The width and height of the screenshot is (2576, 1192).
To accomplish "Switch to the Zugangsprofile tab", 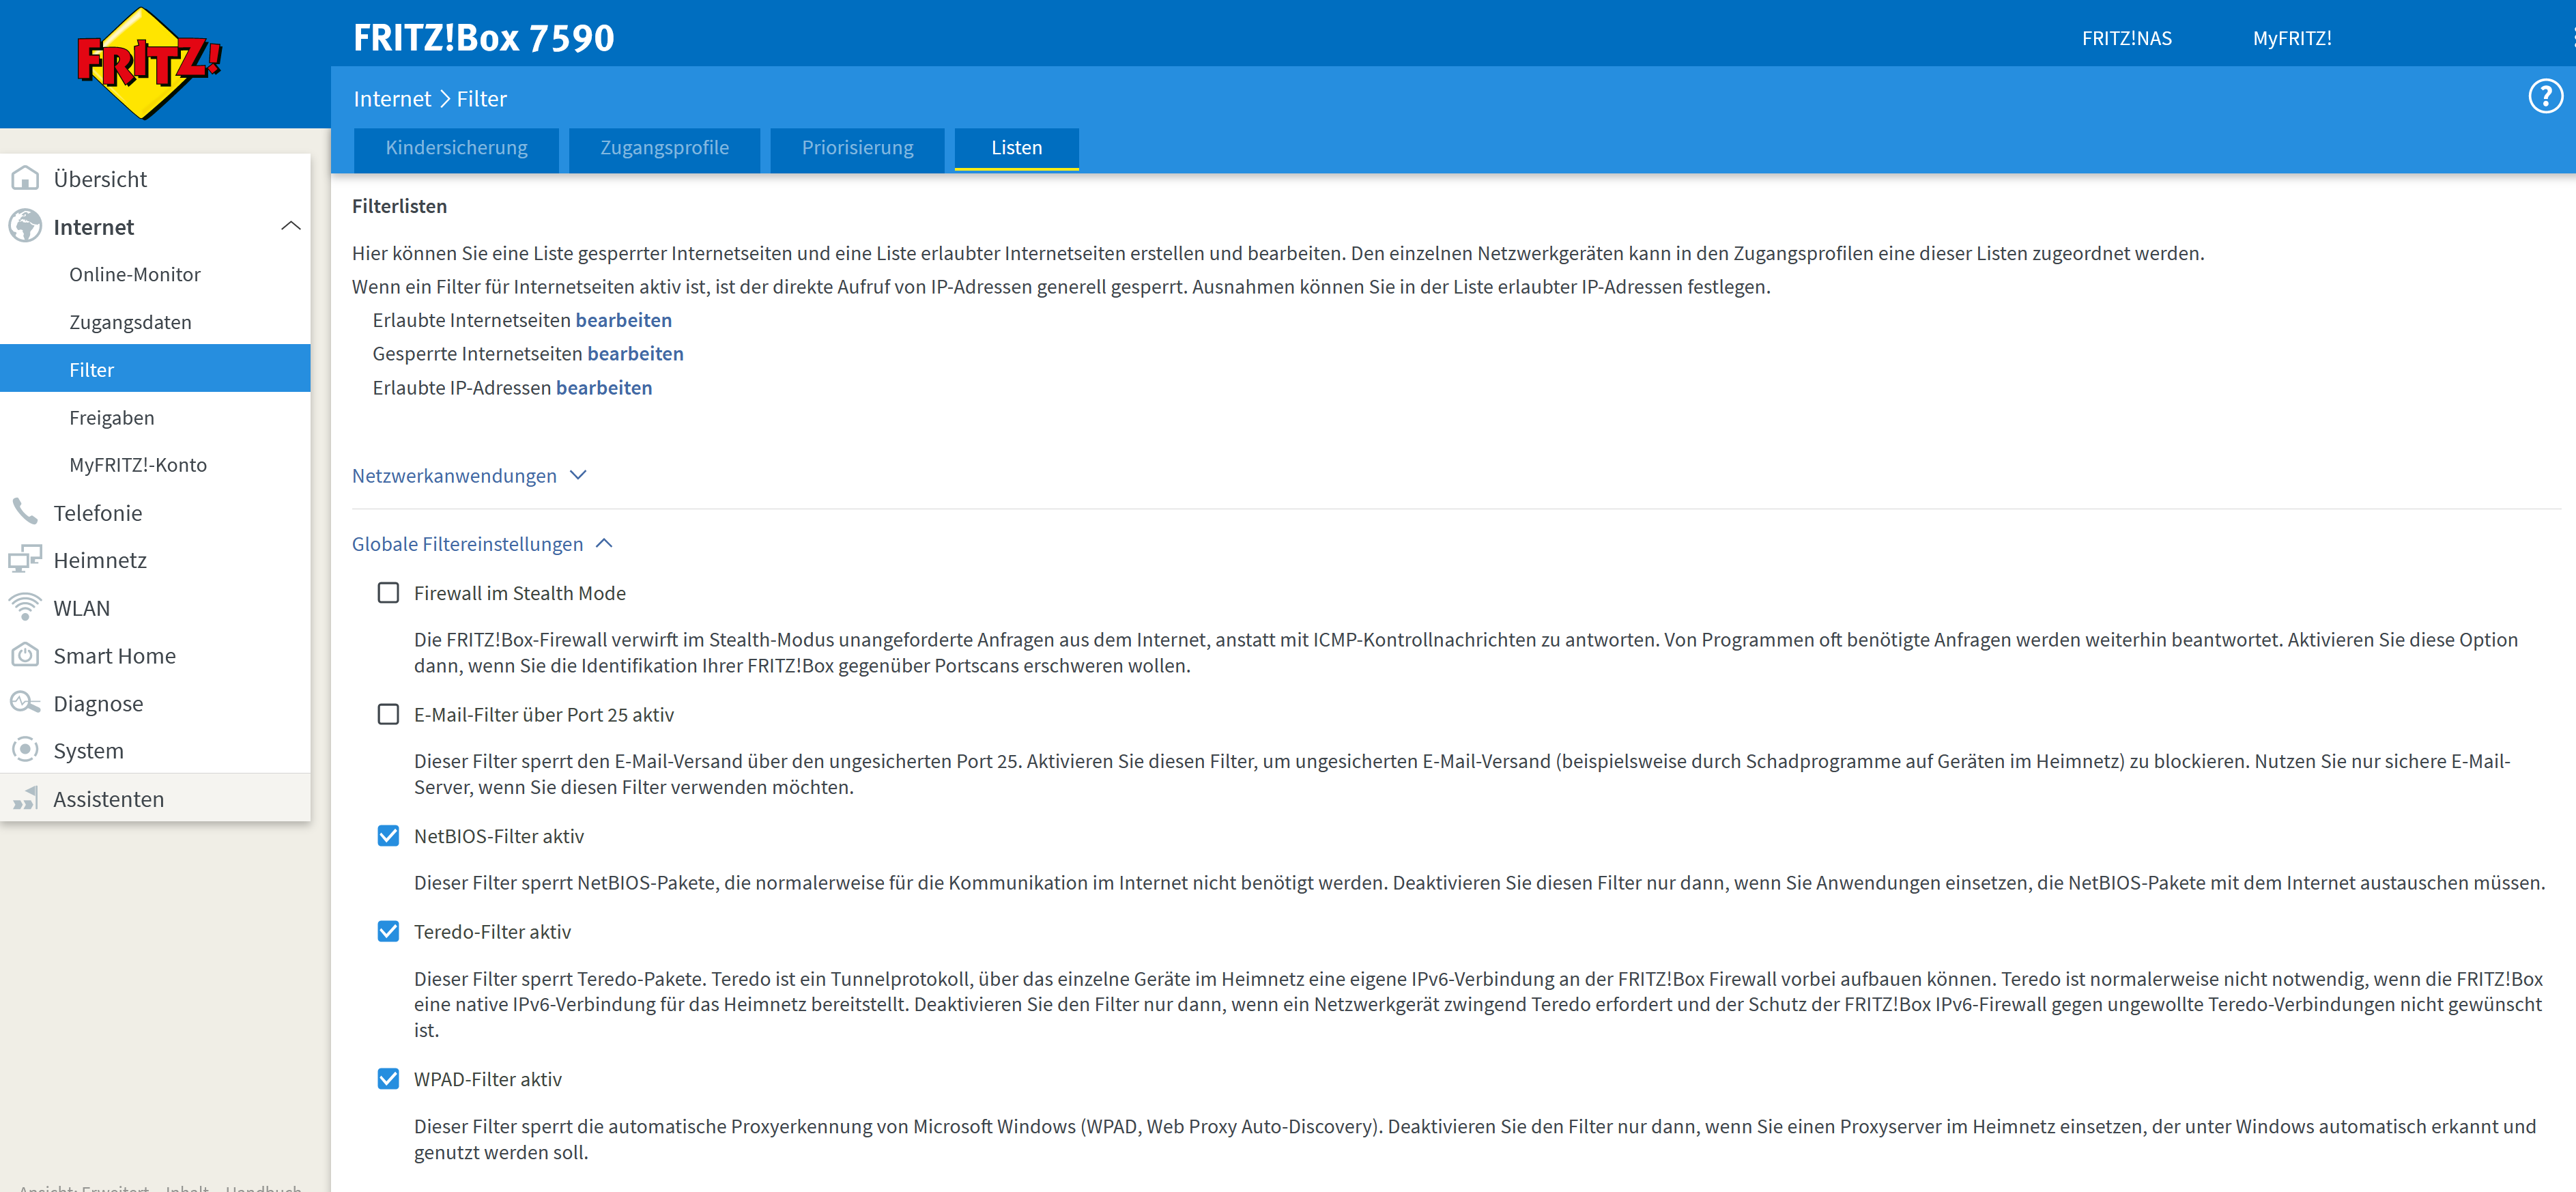I will [x=664, y=148].
